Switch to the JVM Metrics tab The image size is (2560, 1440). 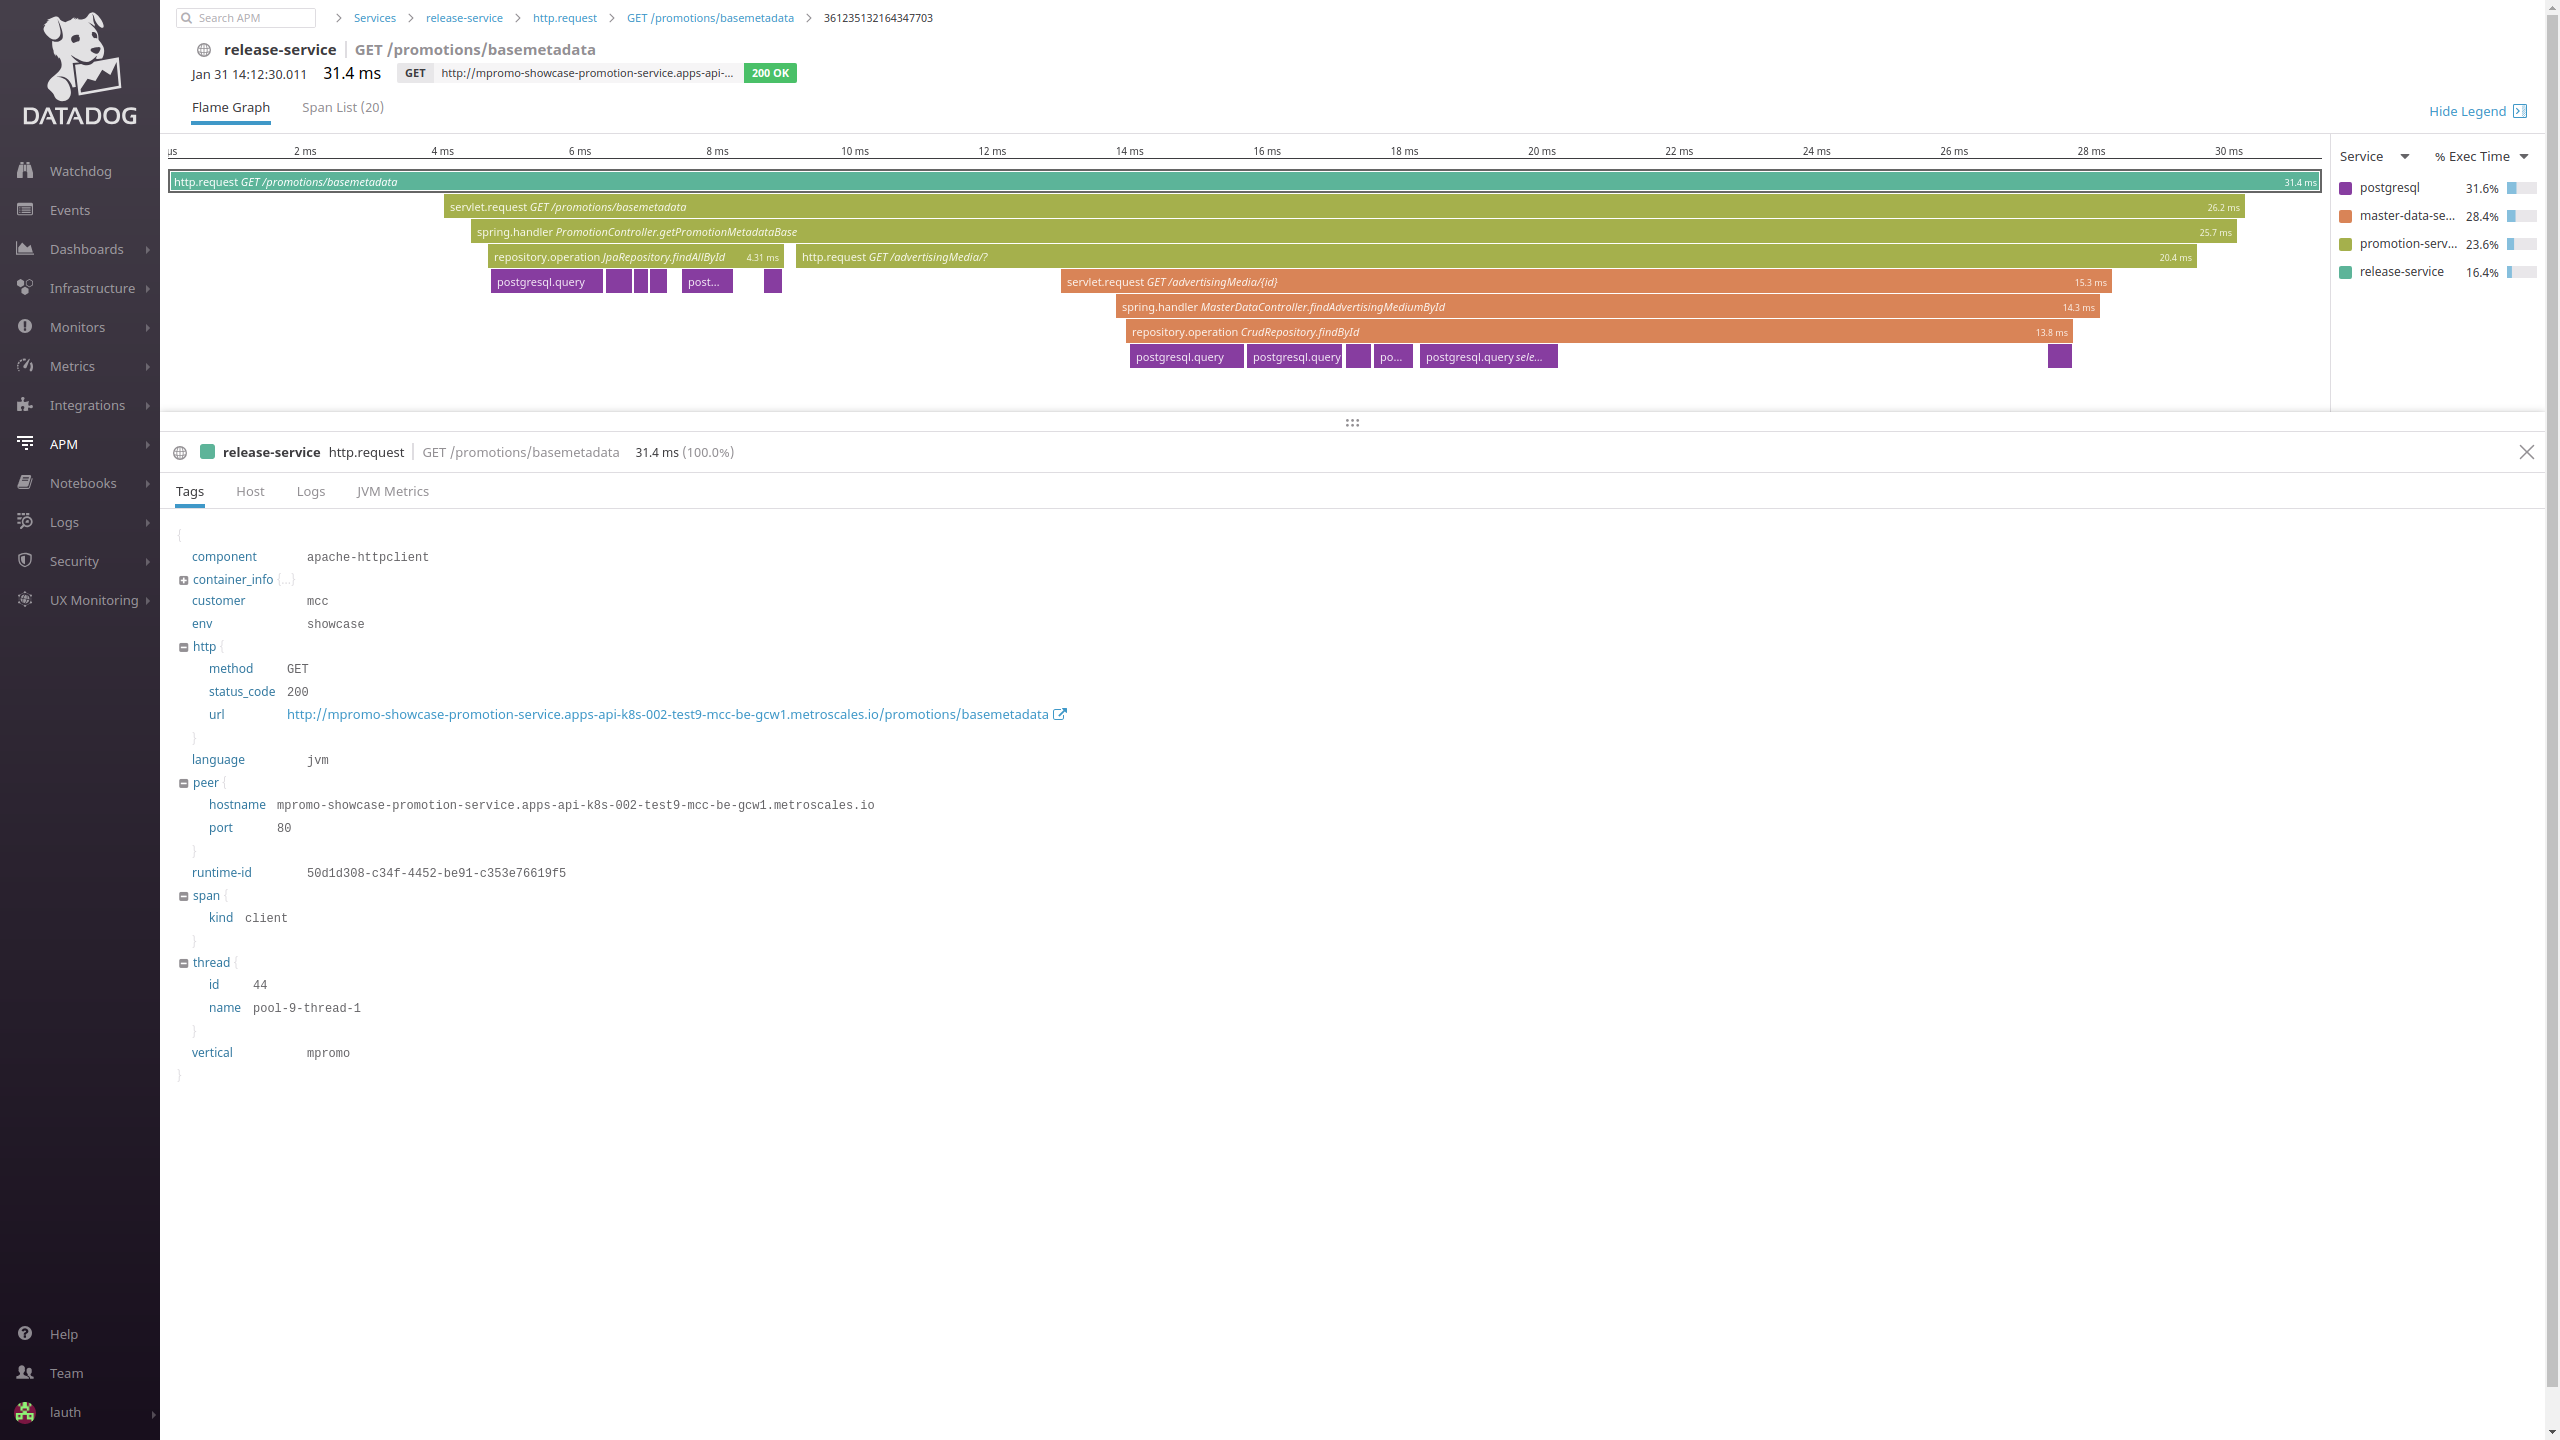392,491
